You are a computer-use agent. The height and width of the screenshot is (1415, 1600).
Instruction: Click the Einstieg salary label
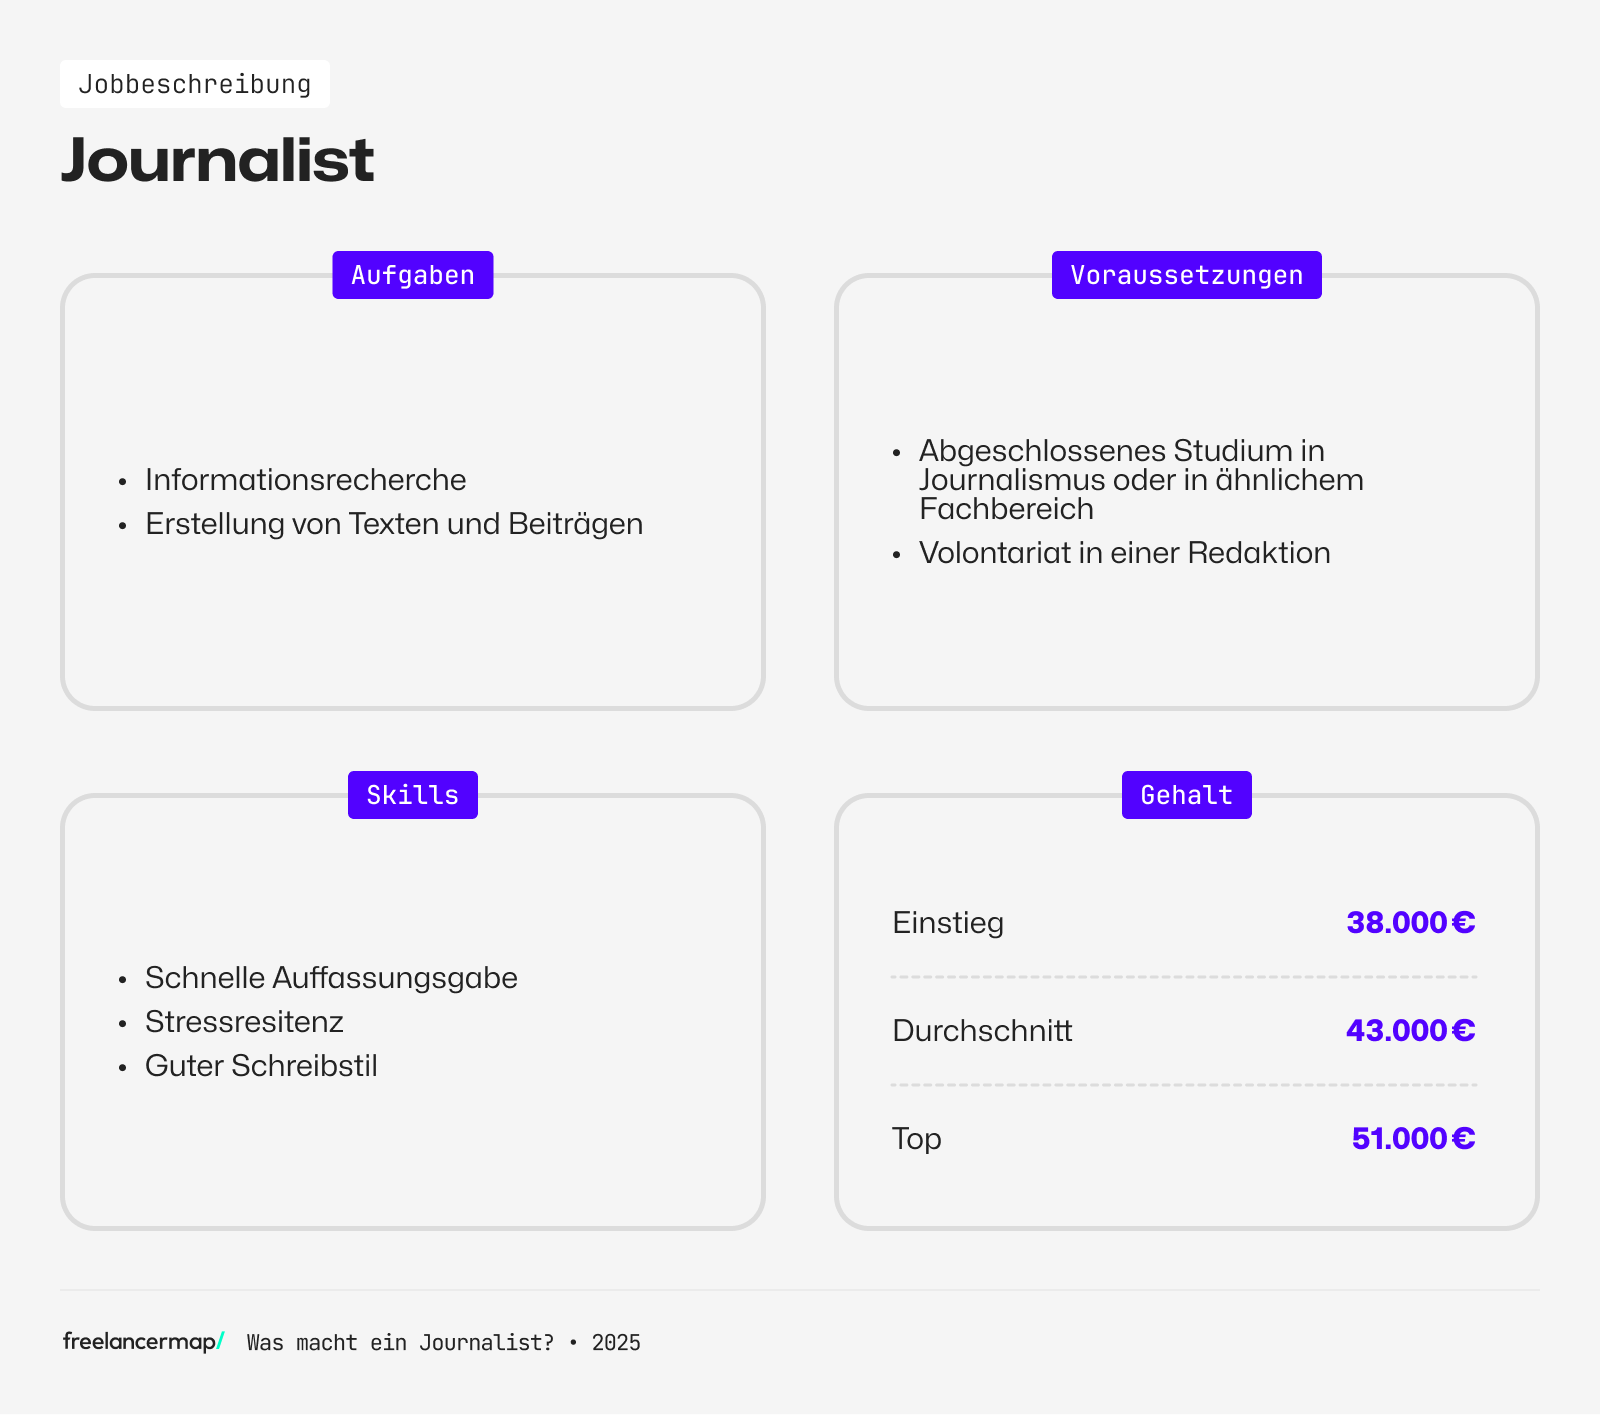[948, 922]
